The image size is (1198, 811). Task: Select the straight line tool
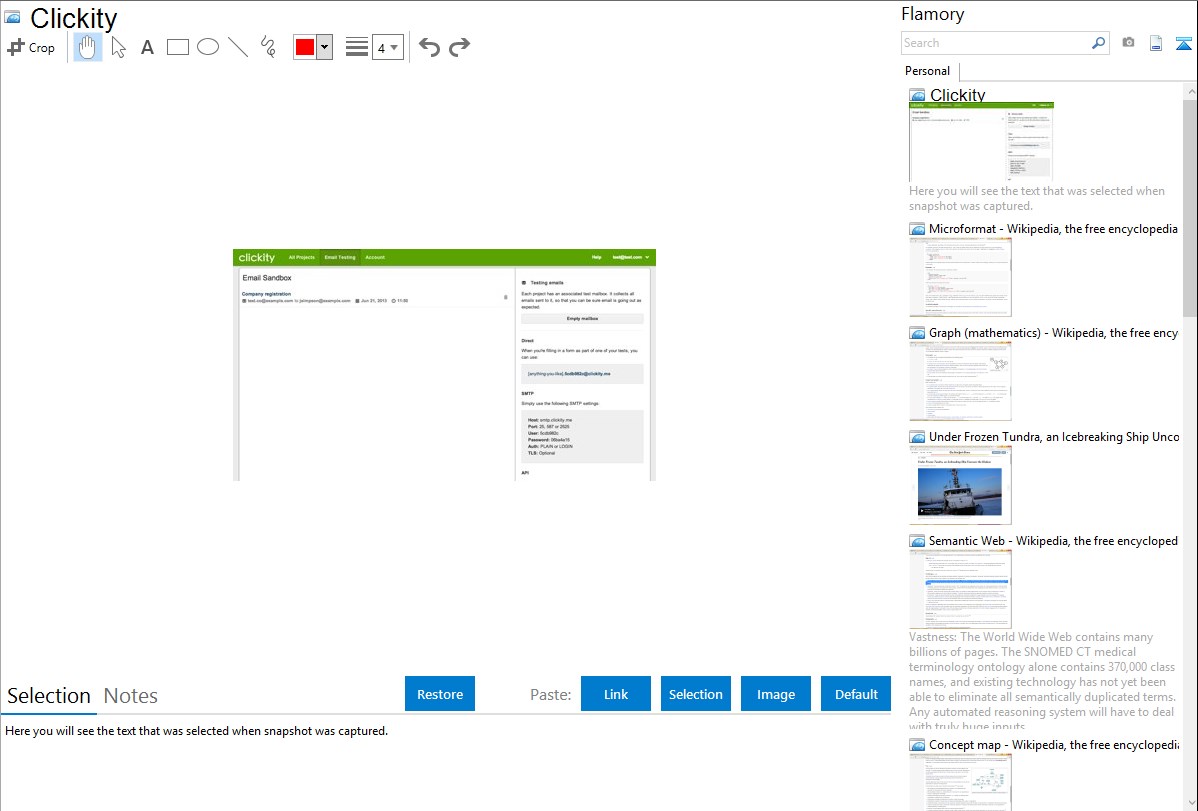238,47
